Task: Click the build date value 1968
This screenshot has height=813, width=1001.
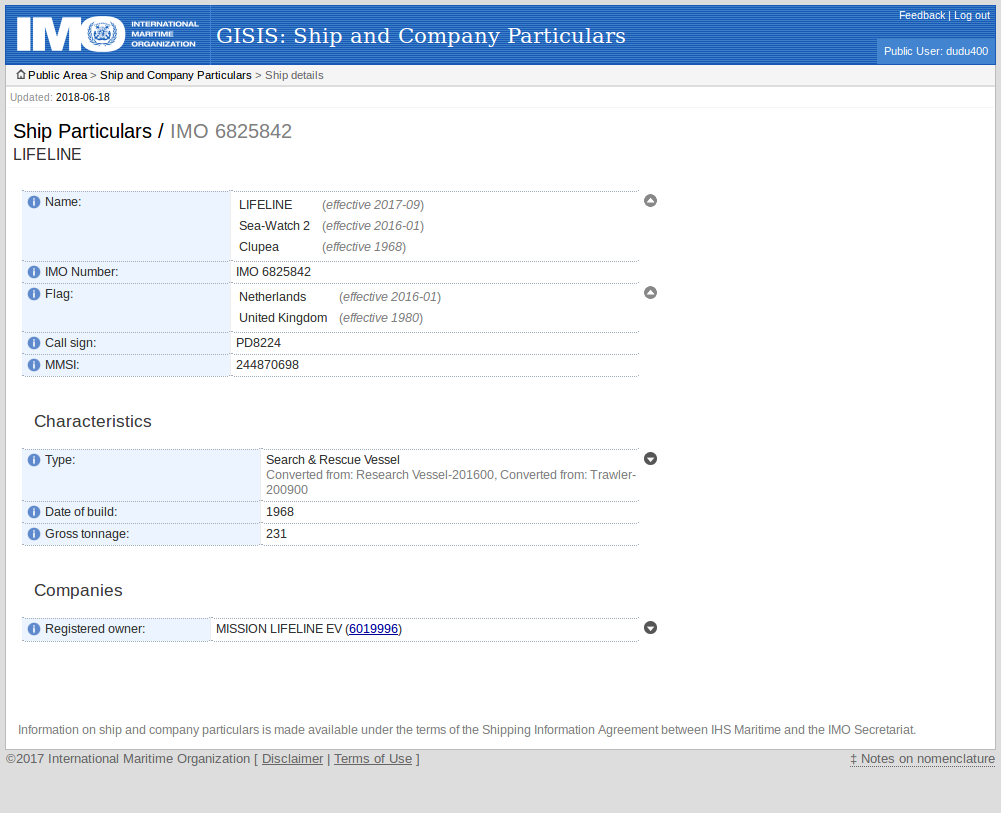Action: tap(280, 512)
